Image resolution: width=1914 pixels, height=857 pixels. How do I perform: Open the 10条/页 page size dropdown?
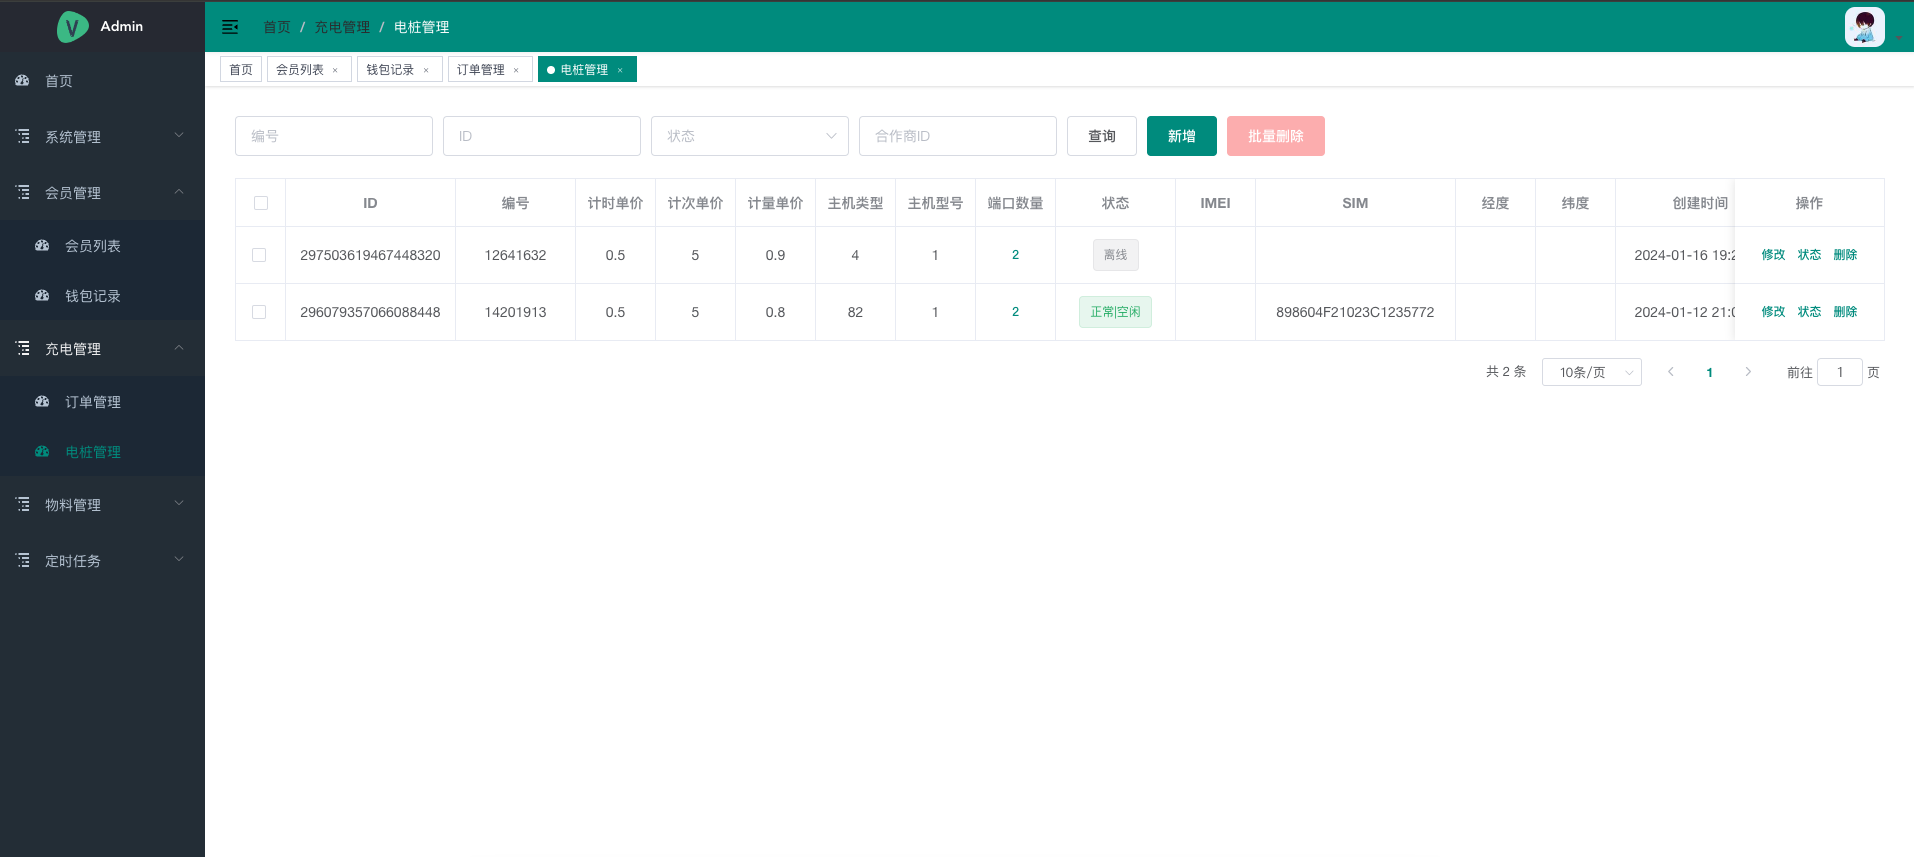1591,372
